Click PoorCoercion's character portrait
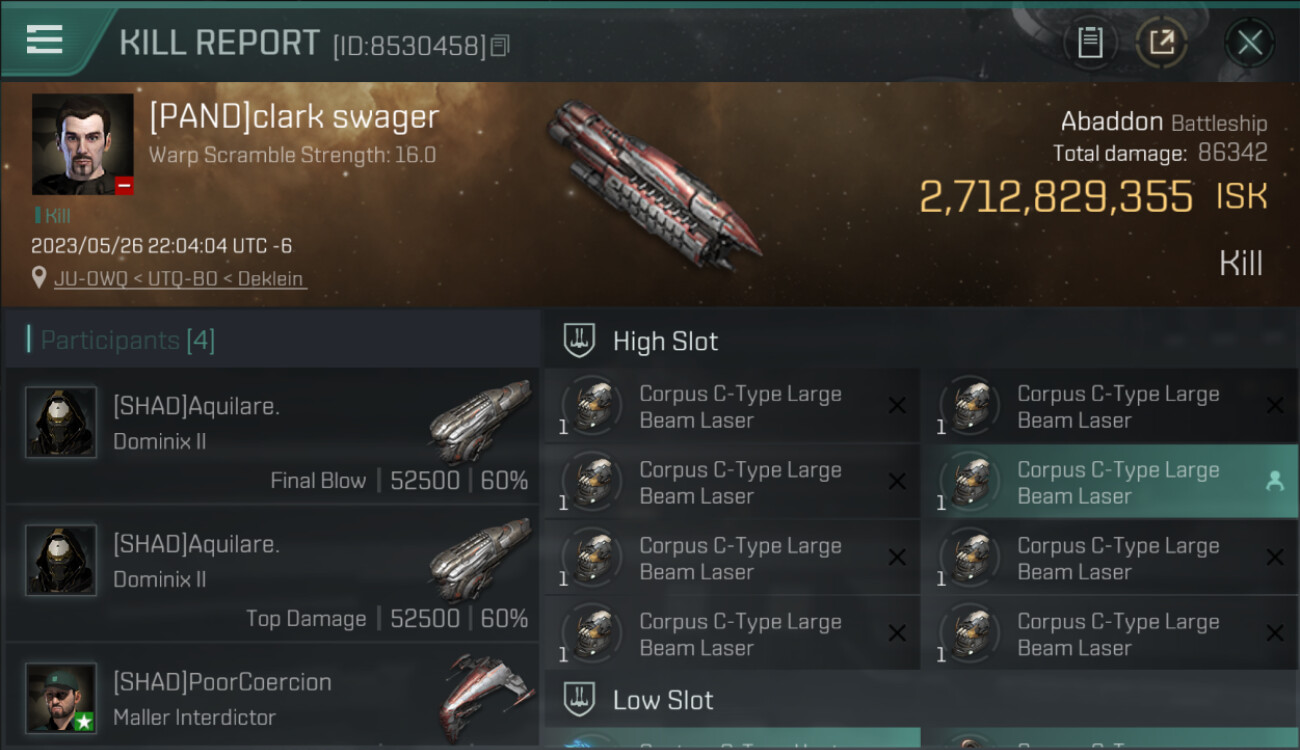The image size is (1300, 750). pos(61,697)
